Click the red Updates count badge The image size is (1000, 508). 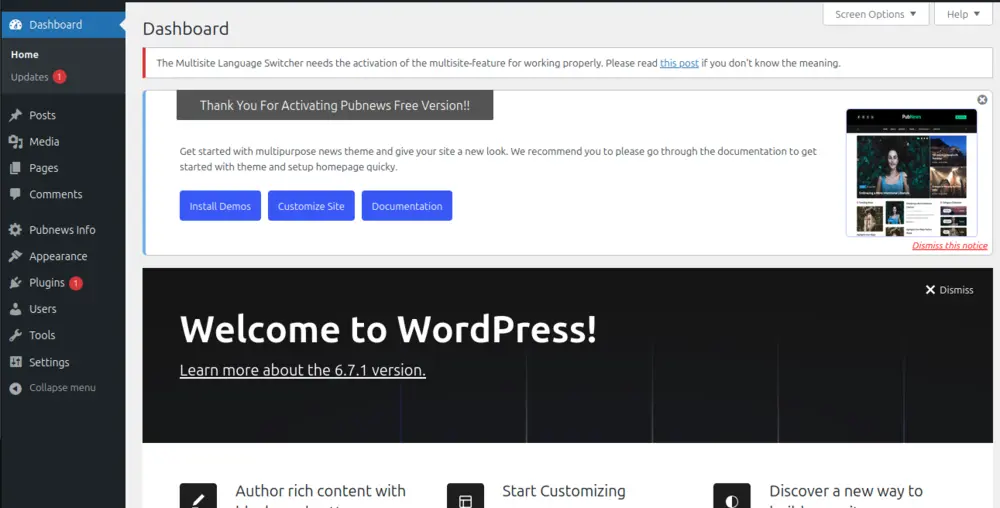coord(59,77)
